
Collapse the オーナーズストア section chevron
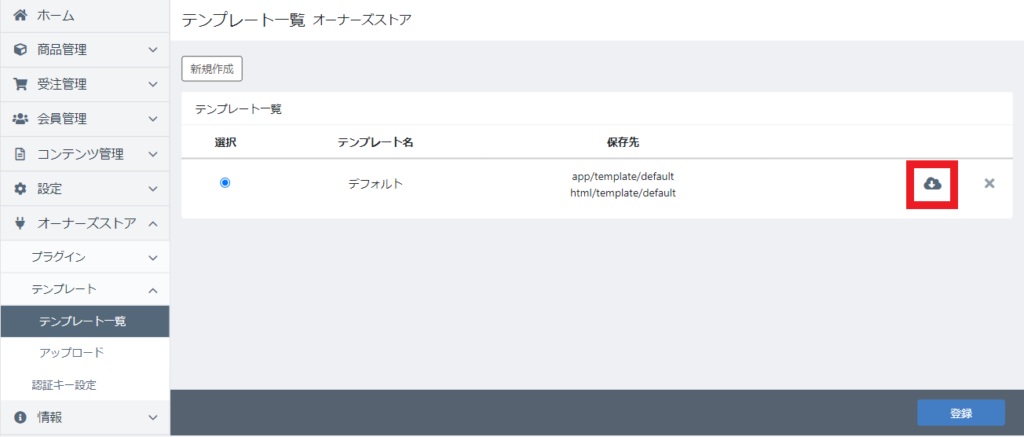tap(152, 223)
